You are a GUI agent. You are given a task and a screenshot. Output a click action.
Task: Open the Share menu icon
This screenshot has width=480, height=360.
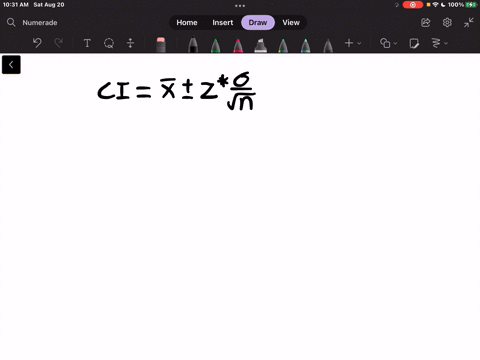click(426, 23)
